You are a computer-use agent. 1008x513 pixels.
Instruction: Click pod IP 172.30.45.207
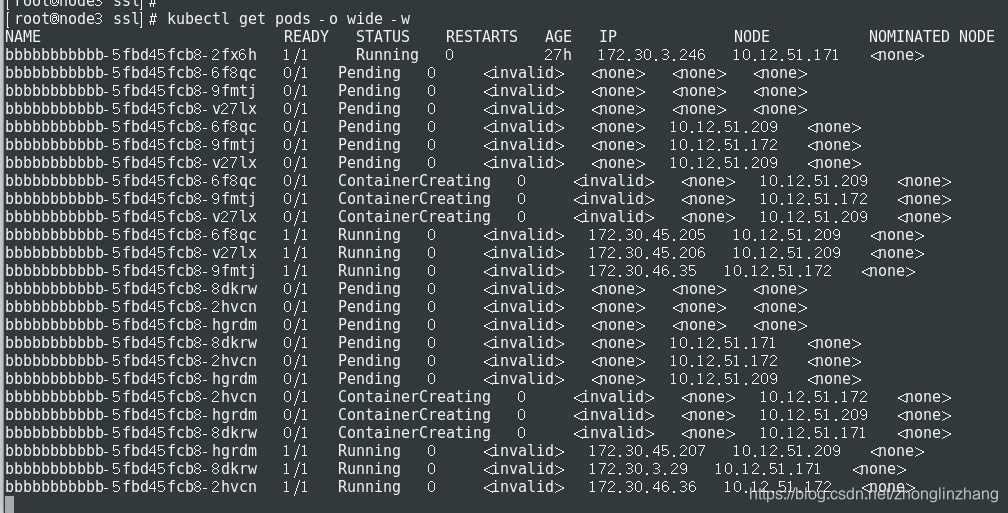[647, 451]
